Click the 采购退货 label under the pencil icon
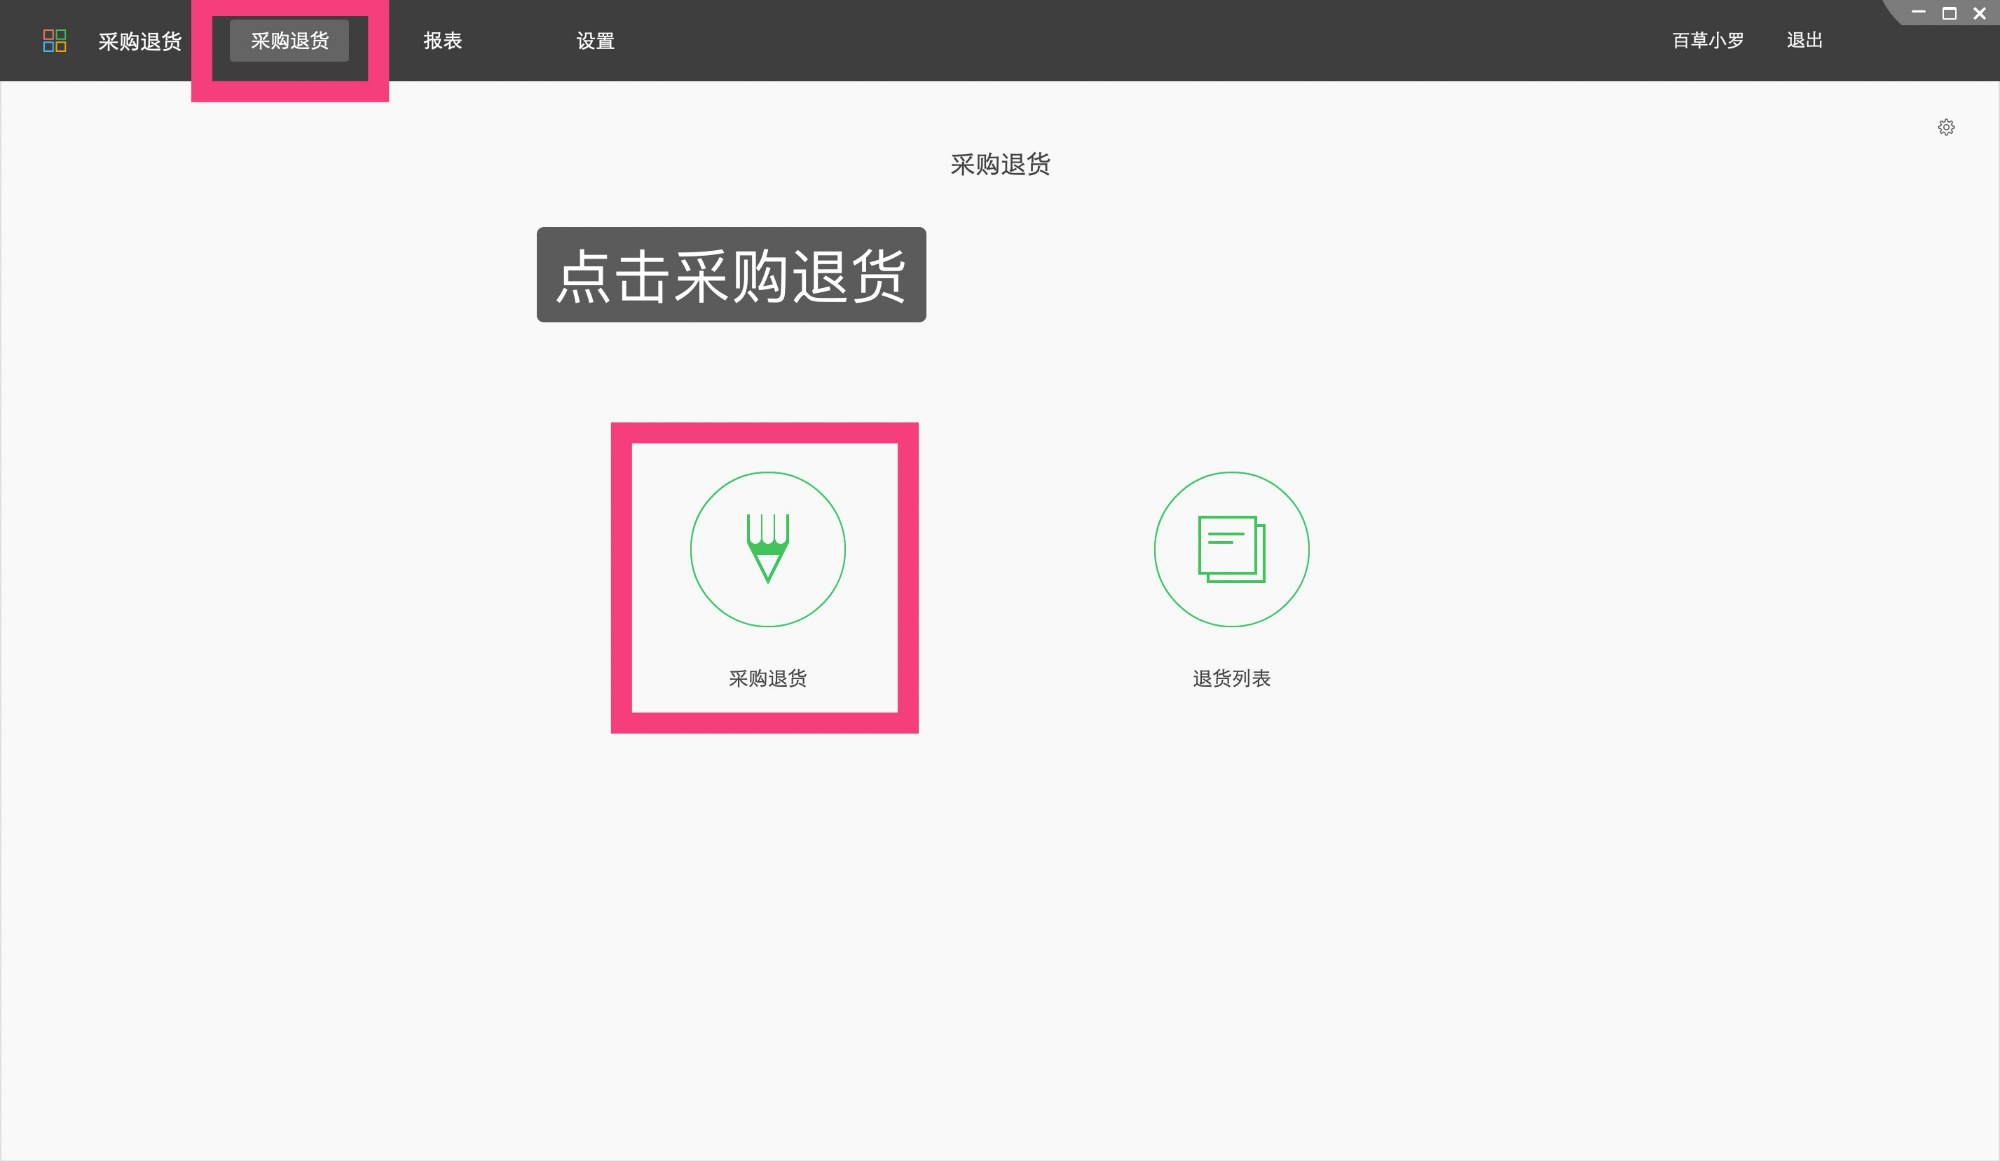 click(768, 677)
